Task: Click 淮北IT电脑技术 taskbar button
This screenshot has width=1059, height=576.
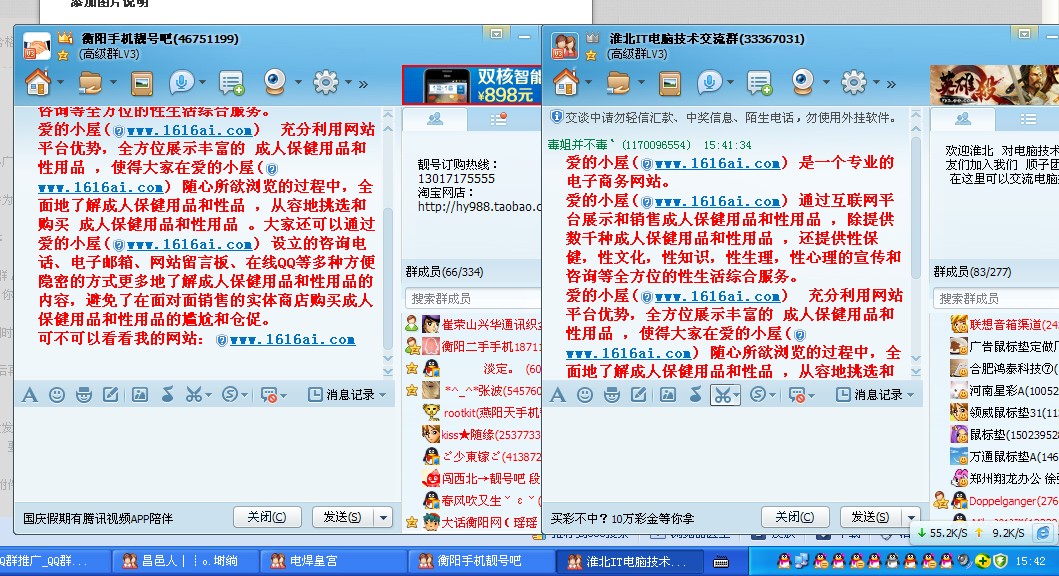Action: pos(628,561)
